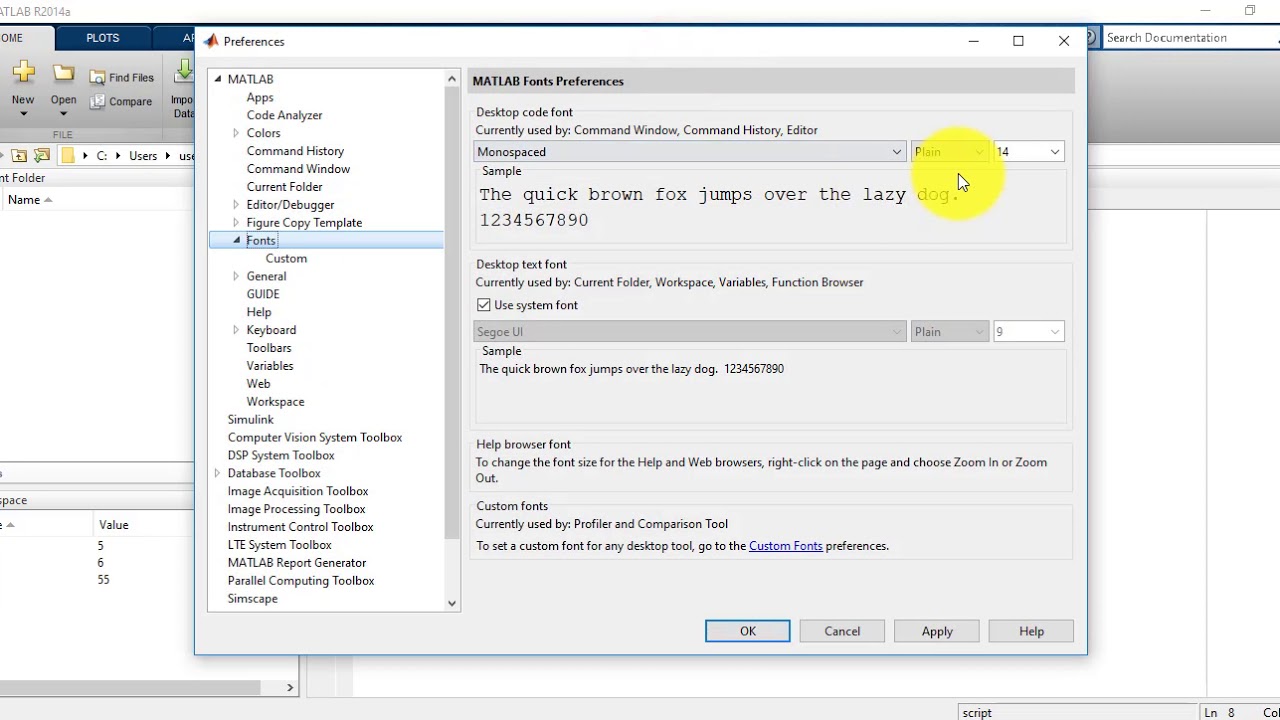Select Simulink in preferences tree
Viewport: 1280px width, 720px height.
pos(250,420)
